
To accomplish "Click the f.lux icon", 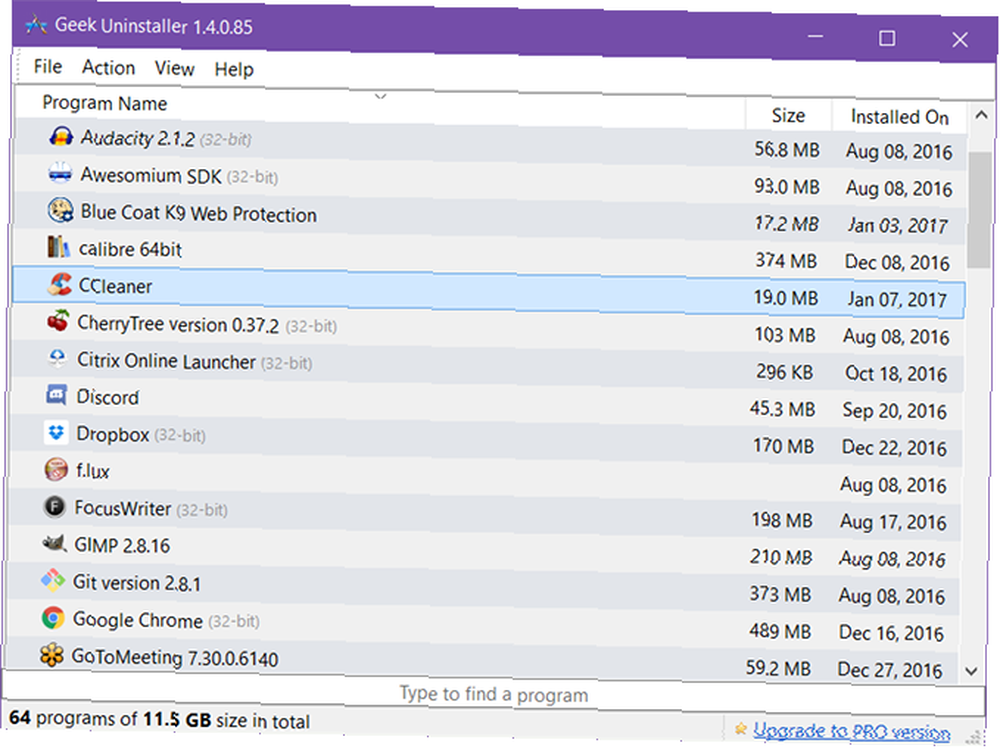I will coord(56,470).
